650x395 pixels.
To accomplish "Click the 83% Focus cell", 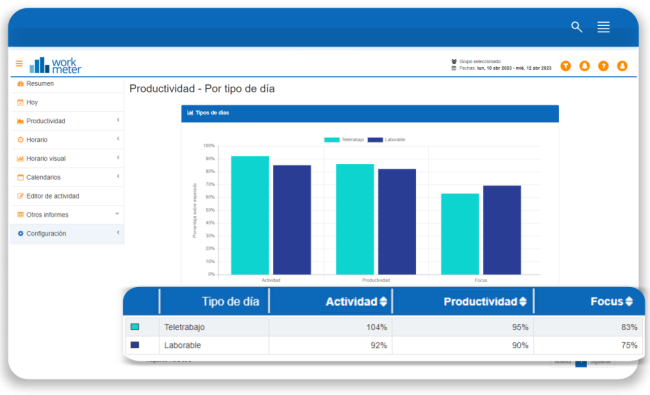I will tap(629, 327).
